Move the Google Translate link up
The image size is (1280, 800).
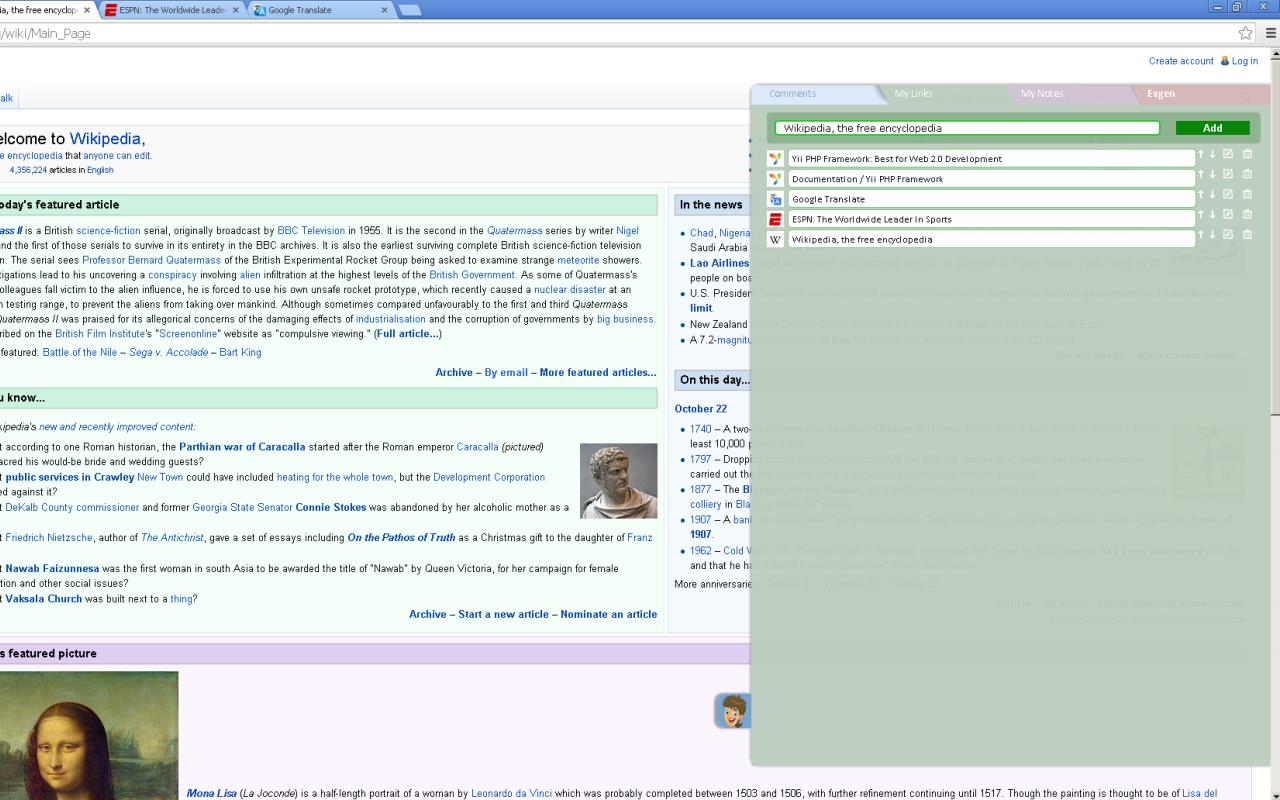coord(1201,194)
